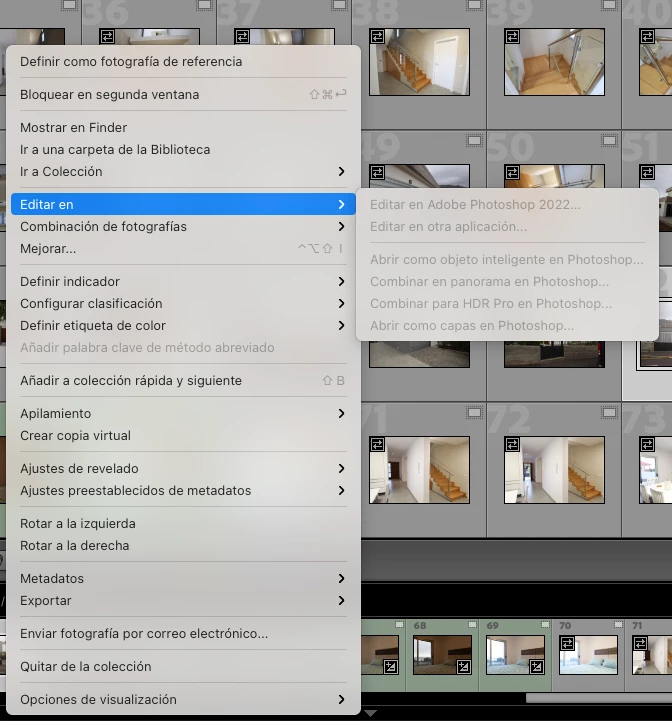This screenshot has width=672, height=721.
Task: Toggle the corner marker of grid cell 49
Action: click(x=474, y=141)
